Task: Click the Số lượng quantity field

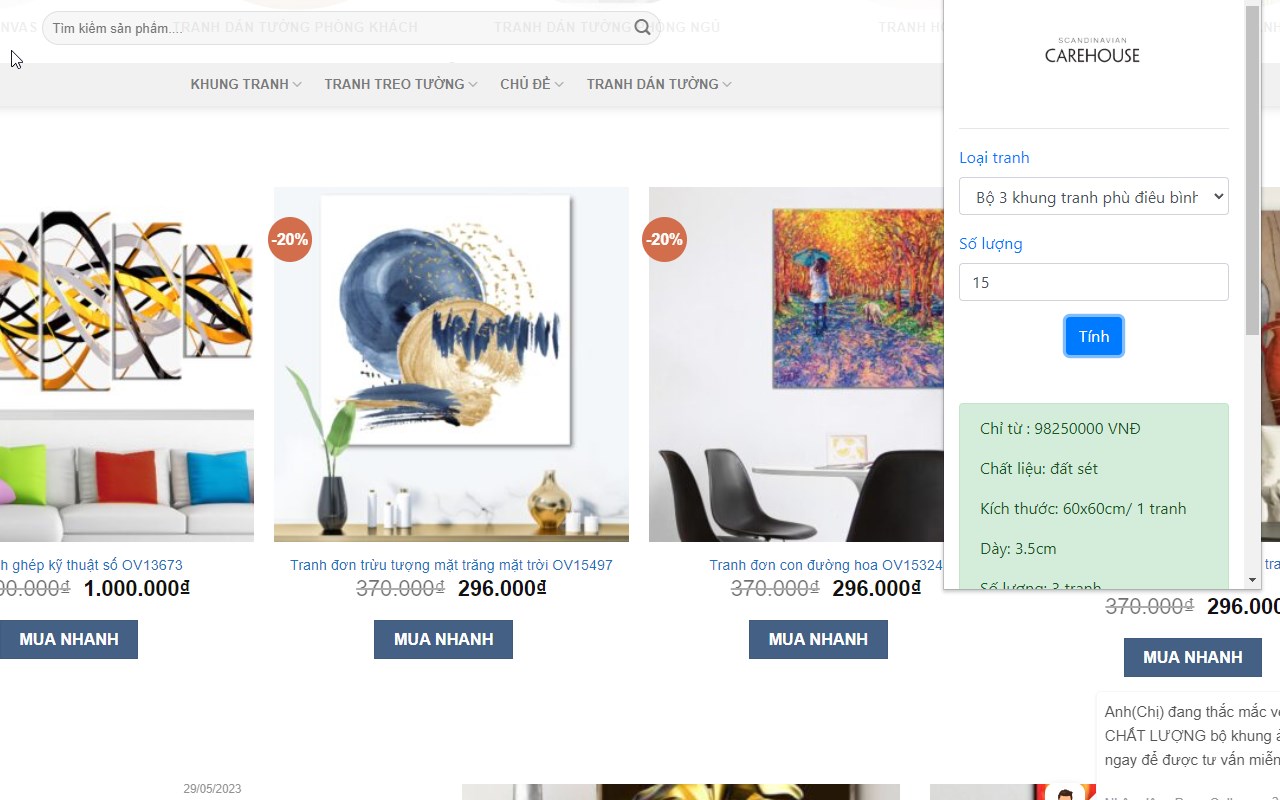Action: point(1093,282)
